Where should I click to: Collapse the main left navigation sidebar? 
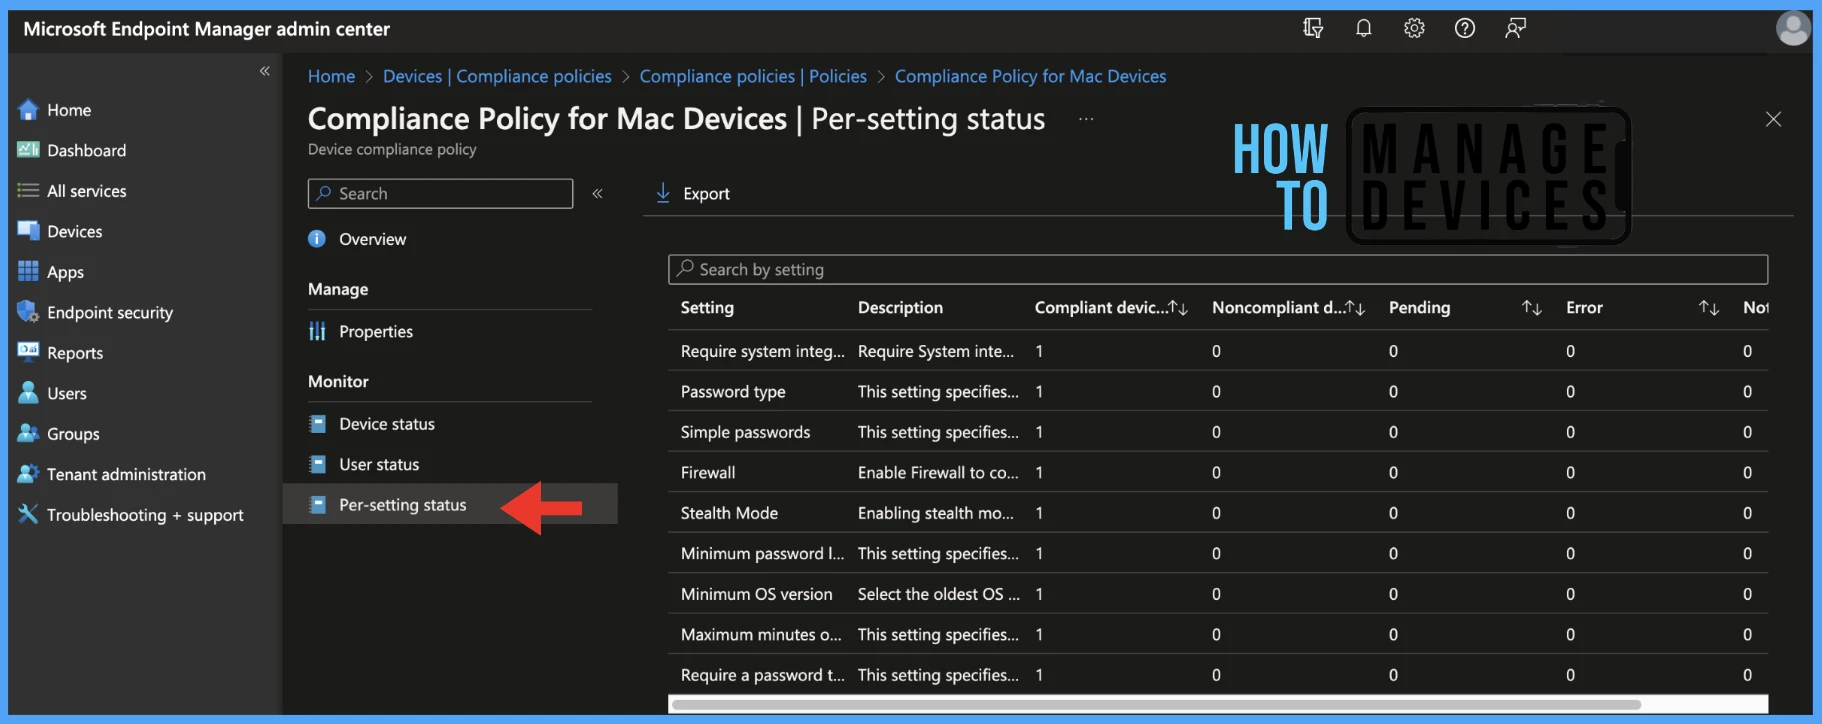(265, 71)
